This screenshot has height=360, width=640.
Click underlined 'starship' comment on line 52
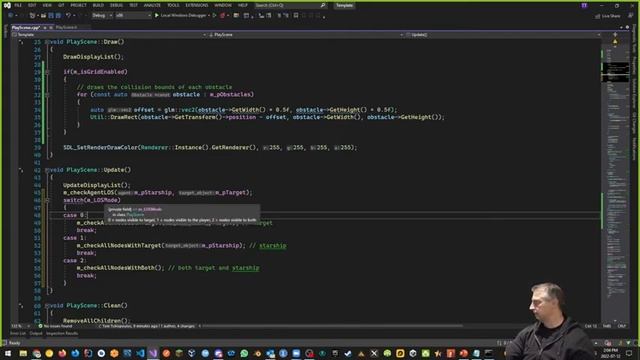[273, 246]
